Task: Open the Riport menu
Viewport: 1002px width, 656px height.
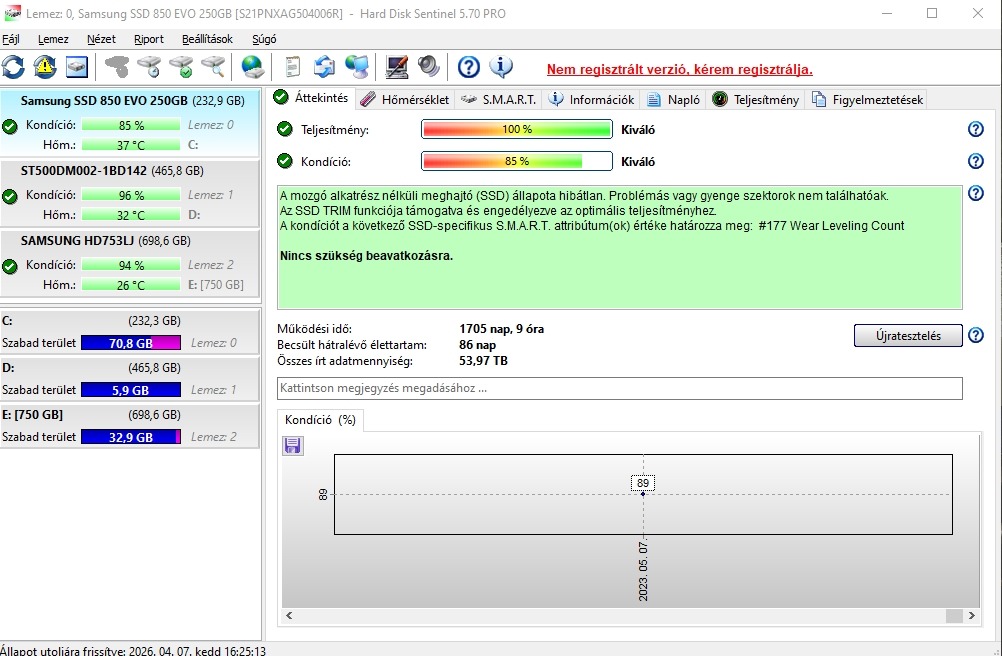Action: point(149,39)
